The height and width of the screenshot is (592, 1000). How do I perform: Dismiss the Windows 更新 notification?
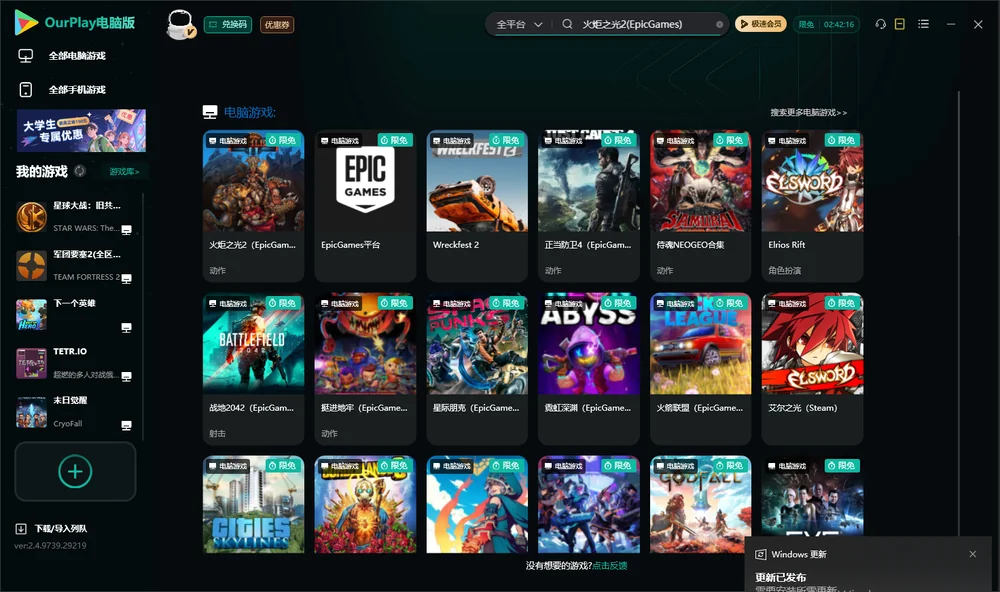click(973, 554)
